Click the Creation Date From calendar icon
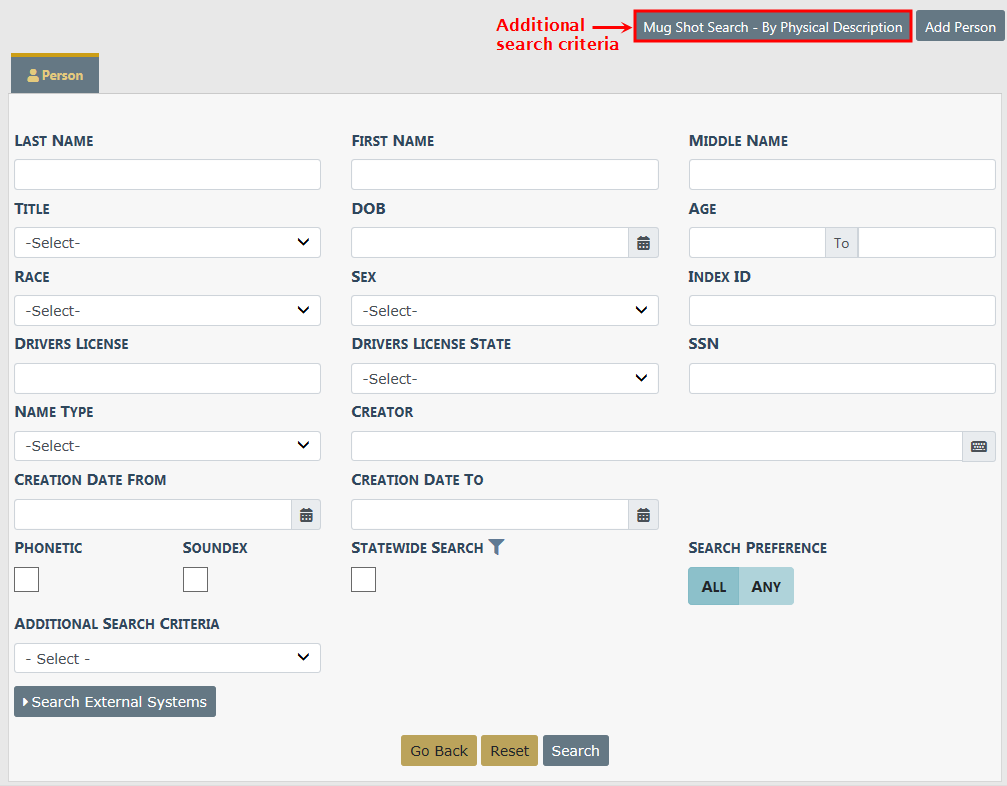The image size is (1007, 786). coord(306,515)
